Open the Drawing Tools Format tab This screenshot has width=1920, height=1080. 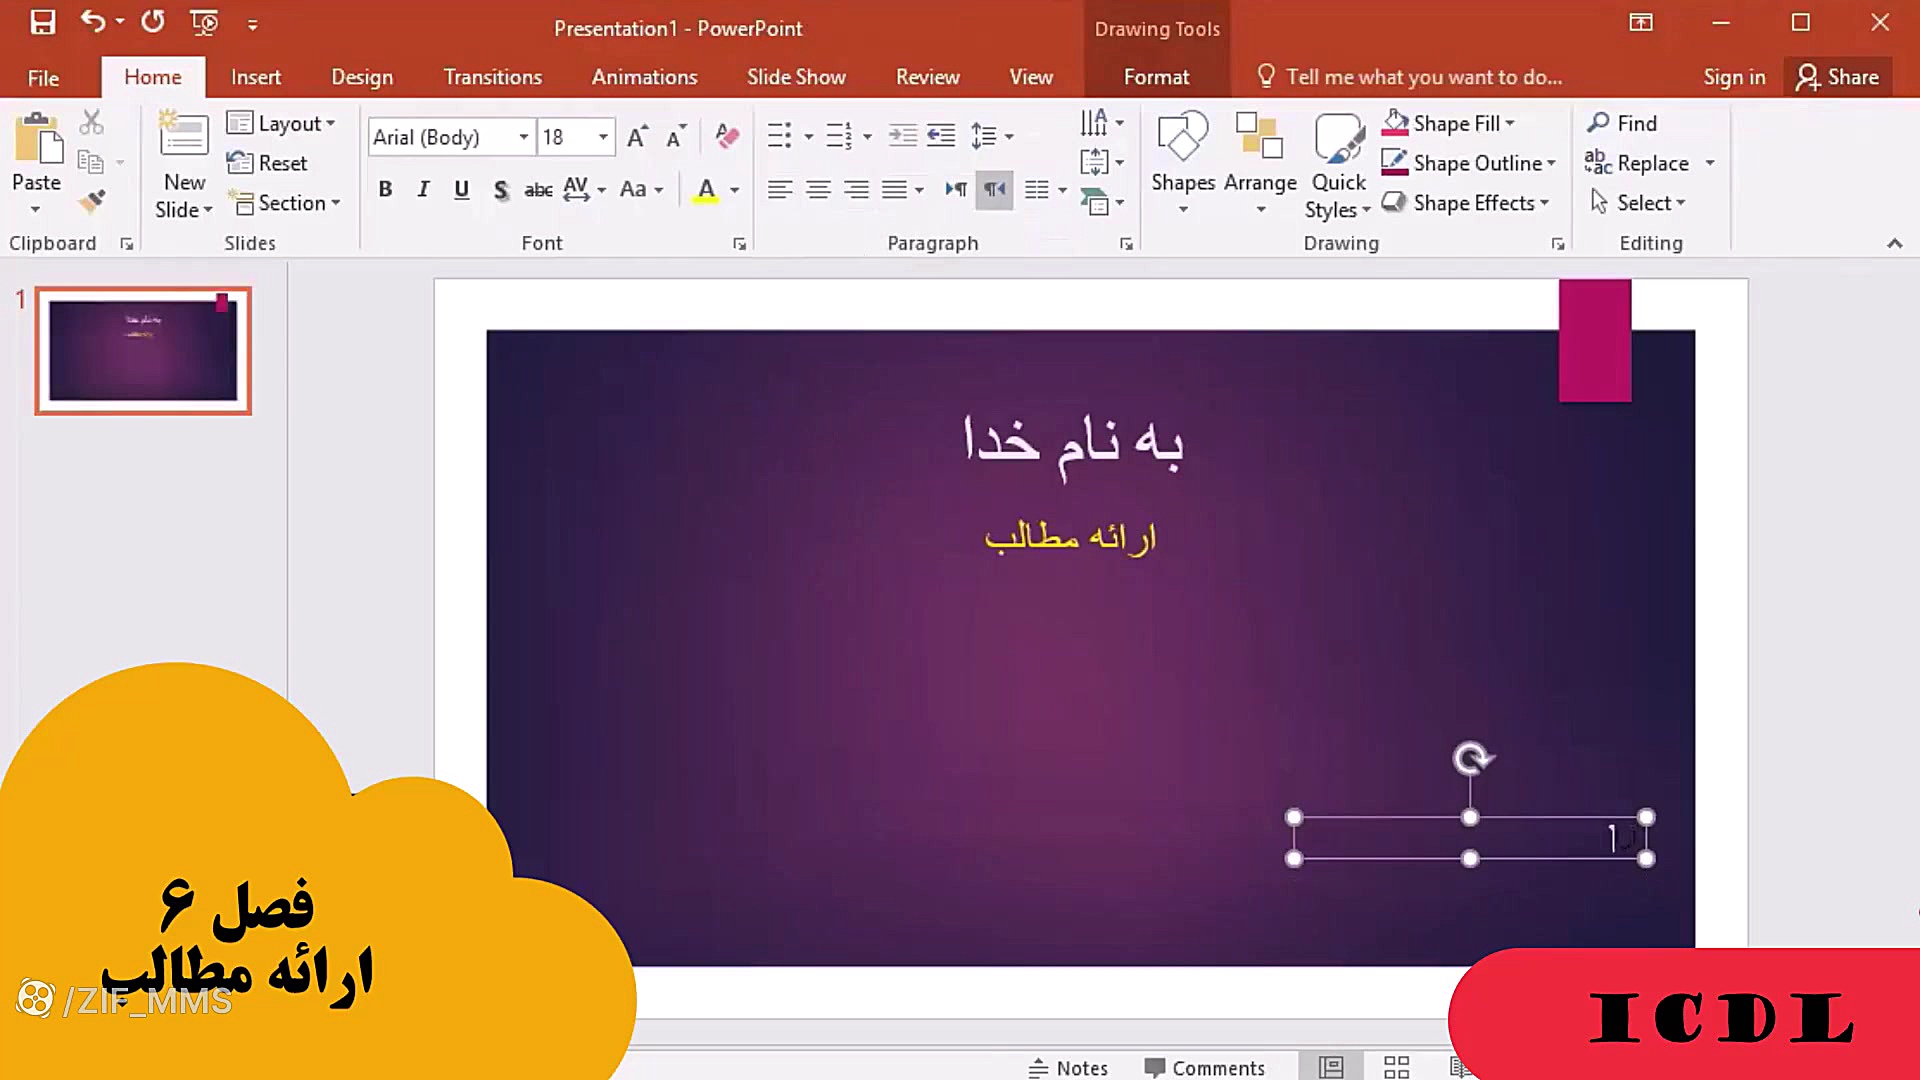click(1156, 77)
